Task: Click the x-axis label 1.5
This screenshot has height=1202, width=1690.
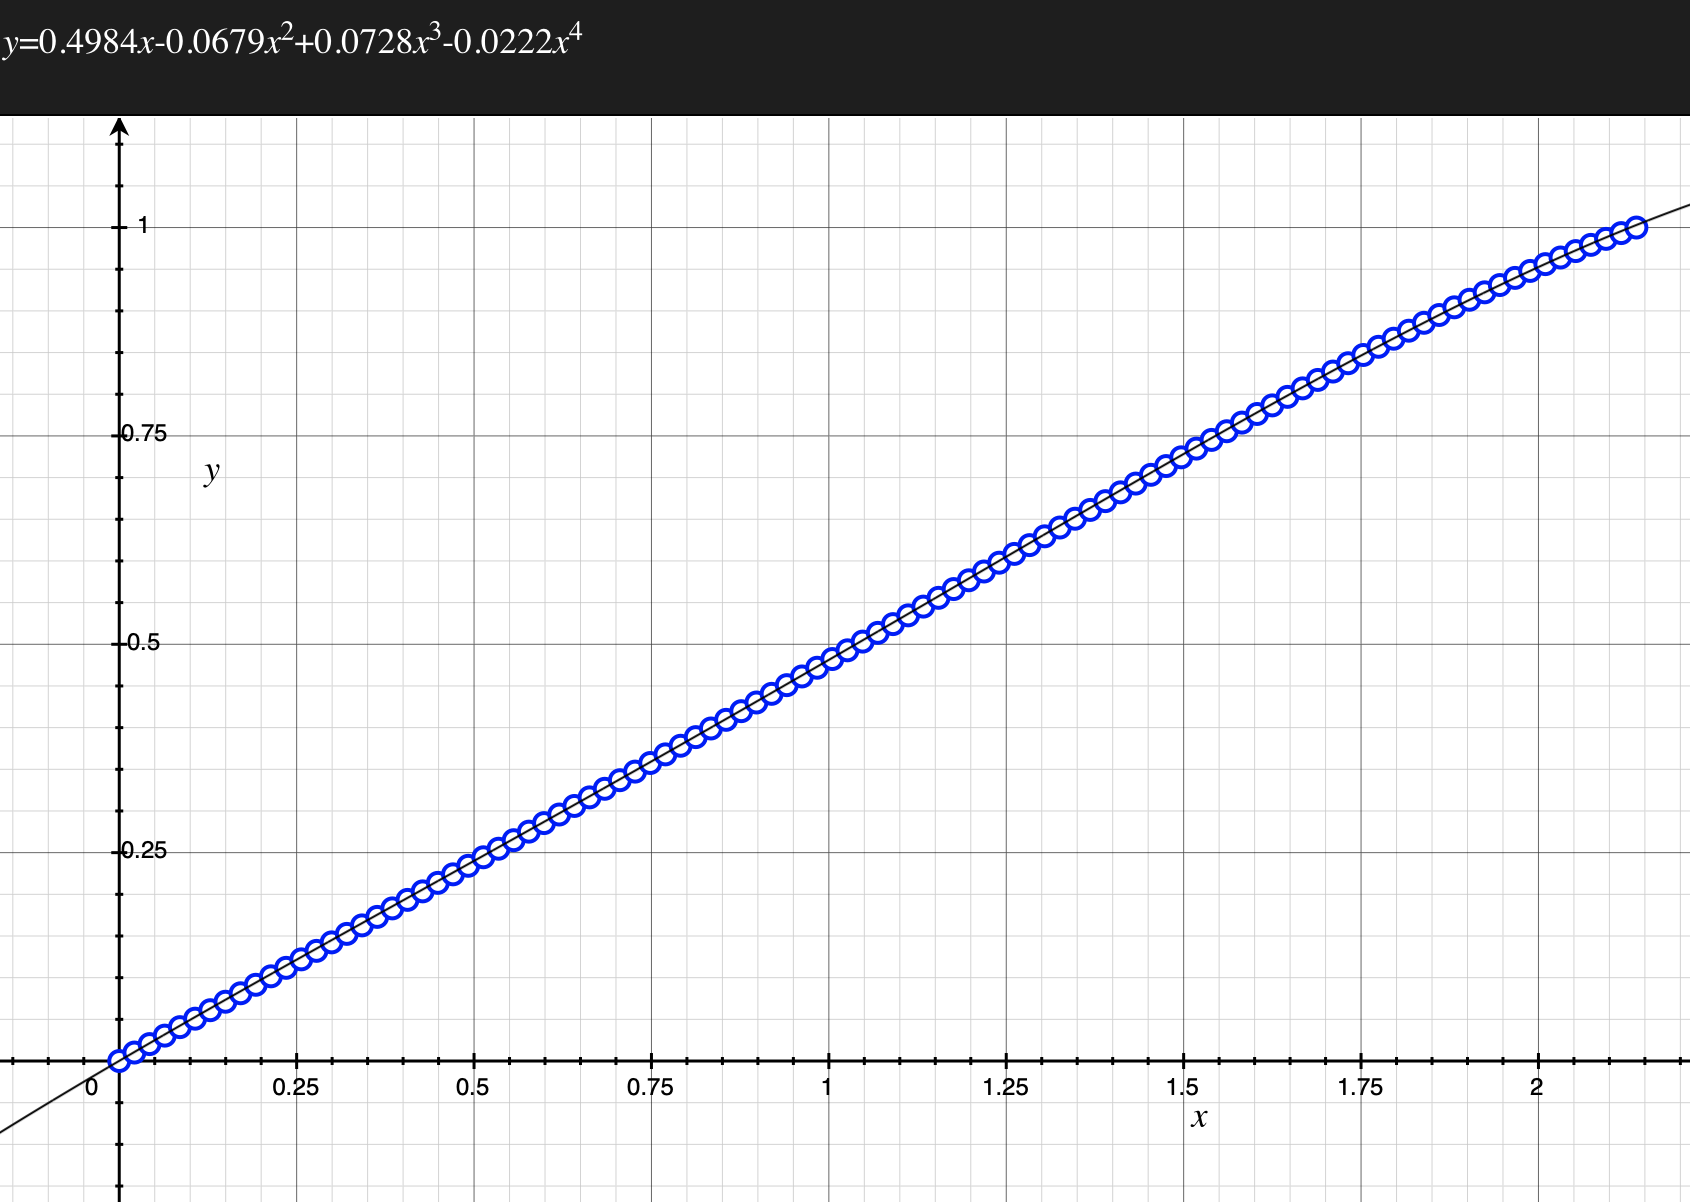Action: pyautogui.click(x=1182, y=1087)
